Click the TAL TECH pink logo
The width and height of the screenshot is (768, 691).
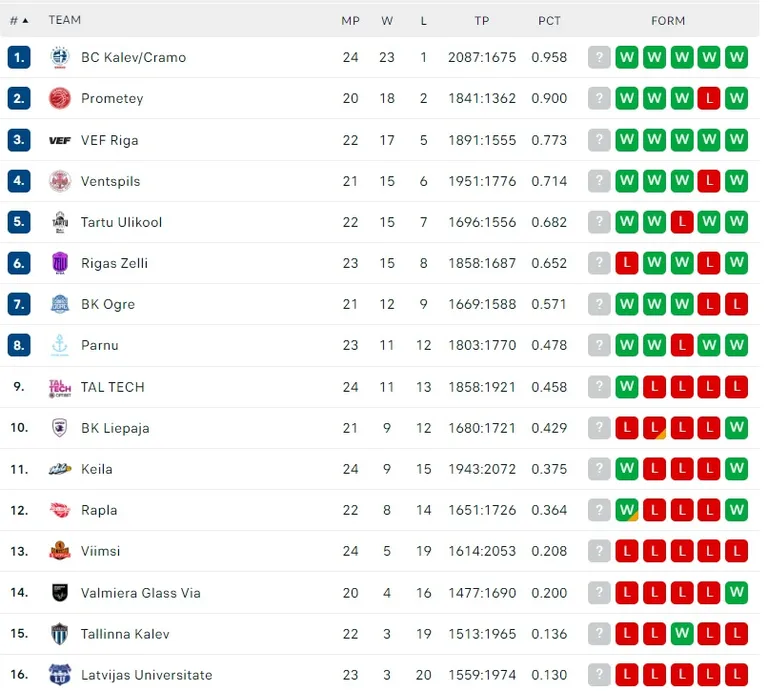point(60,387)
